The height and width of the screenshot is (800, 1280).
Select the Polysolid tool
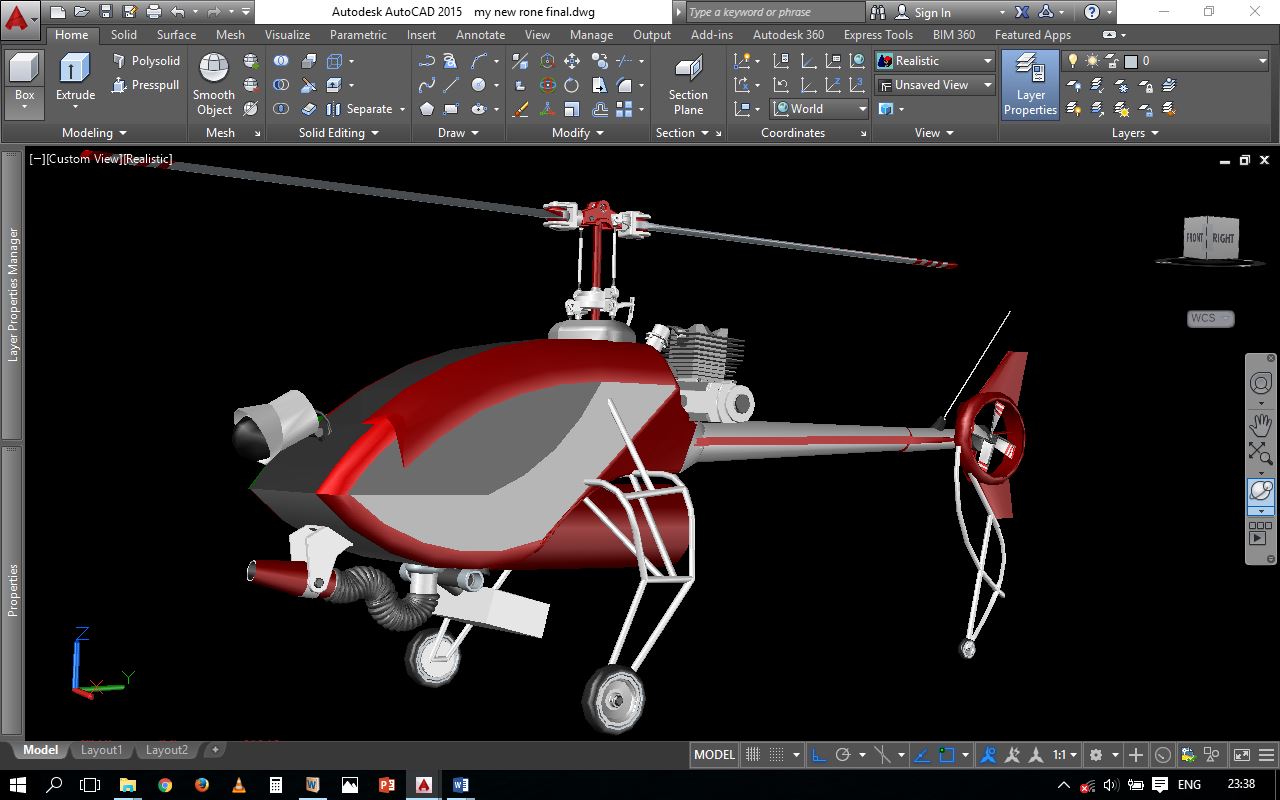[146, 61]
